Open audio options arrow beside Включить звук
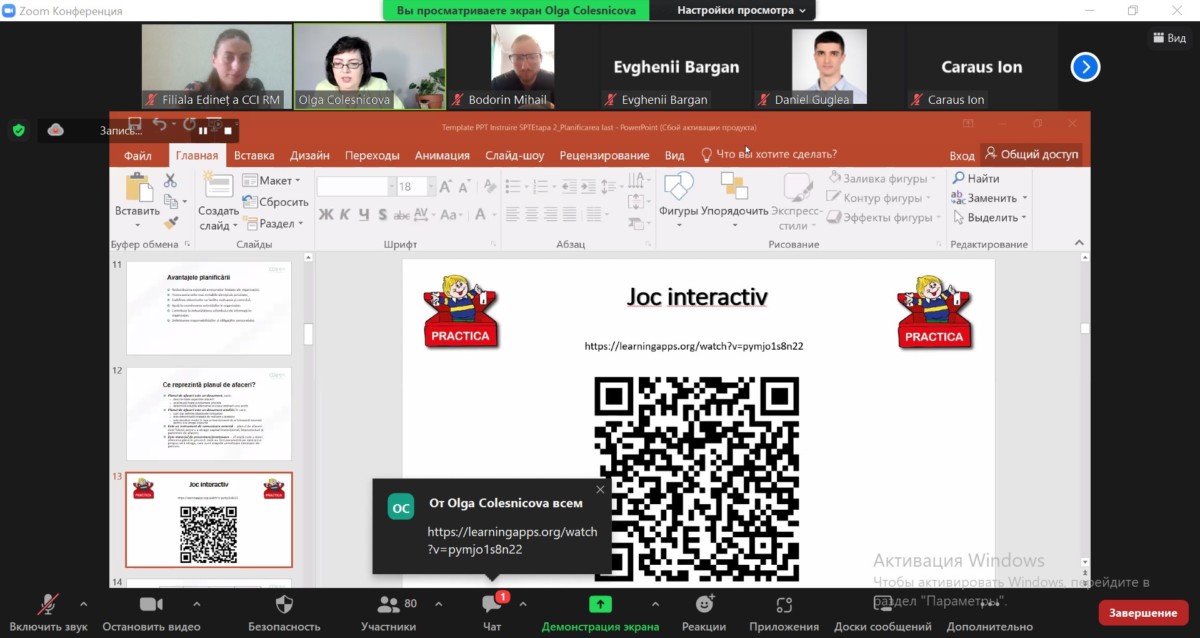Viewport: 1200px width, 638px height. (83, 604)
